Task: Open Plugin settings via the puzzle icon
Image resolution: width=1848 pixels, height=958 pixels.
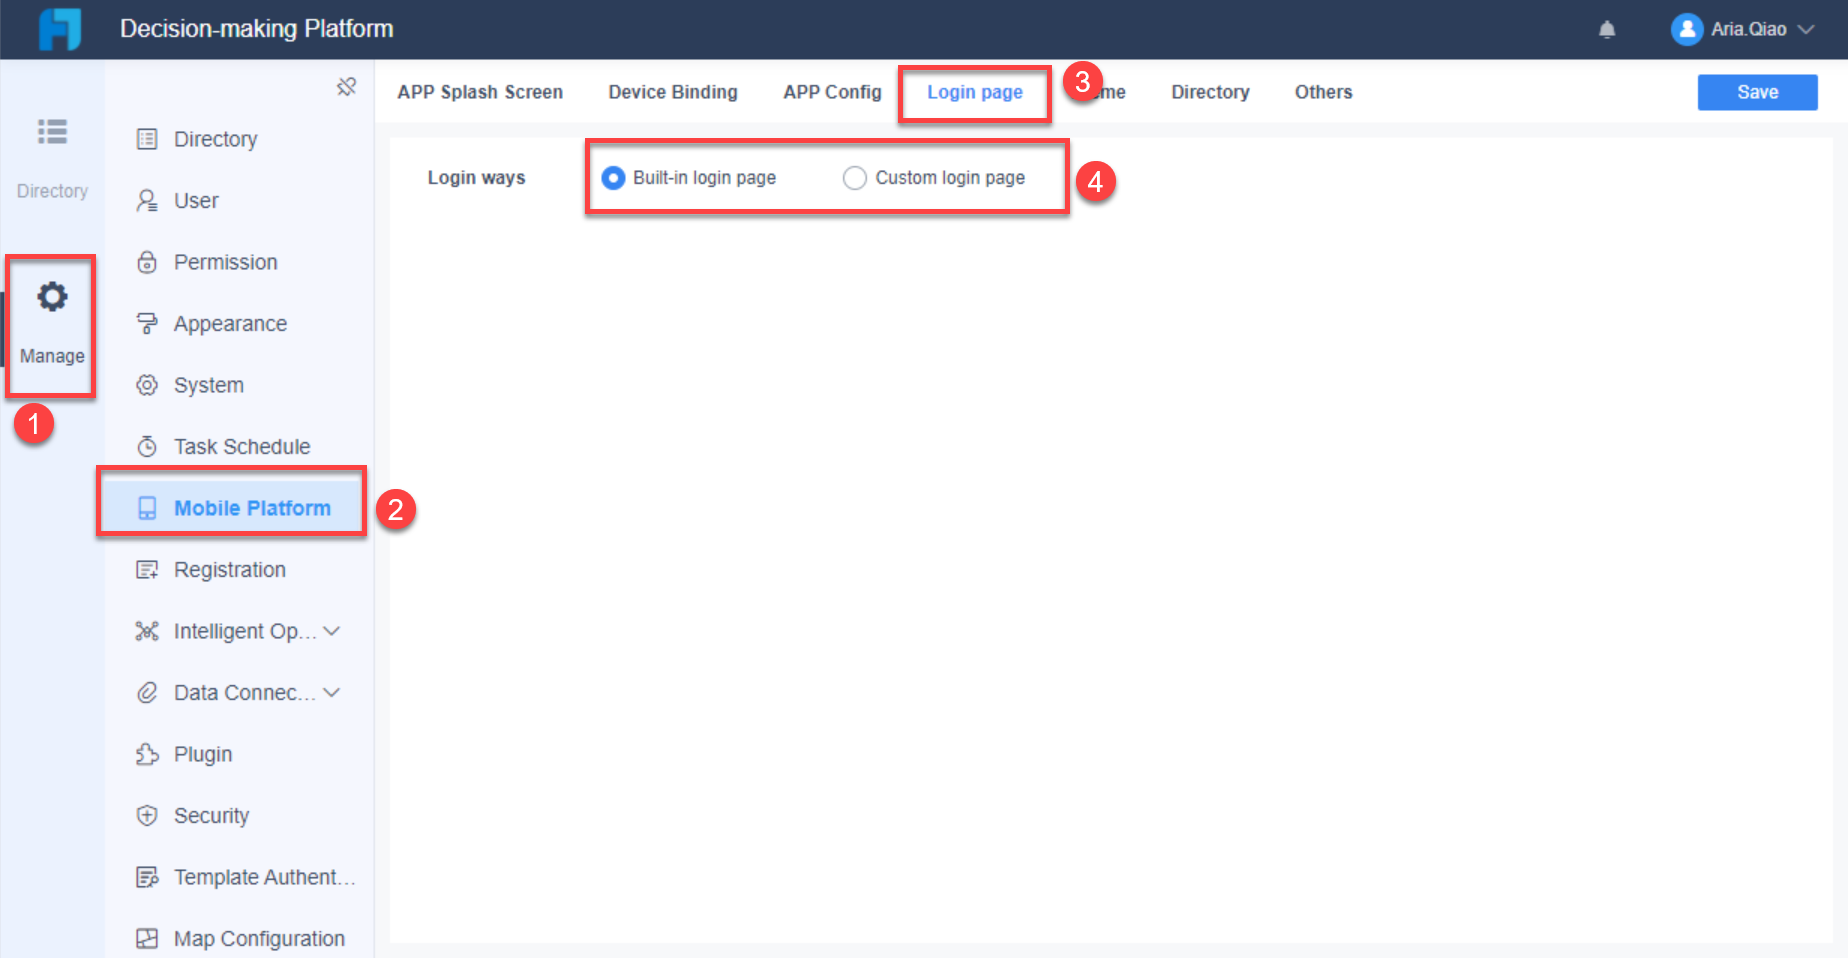Action: point(147,754)
